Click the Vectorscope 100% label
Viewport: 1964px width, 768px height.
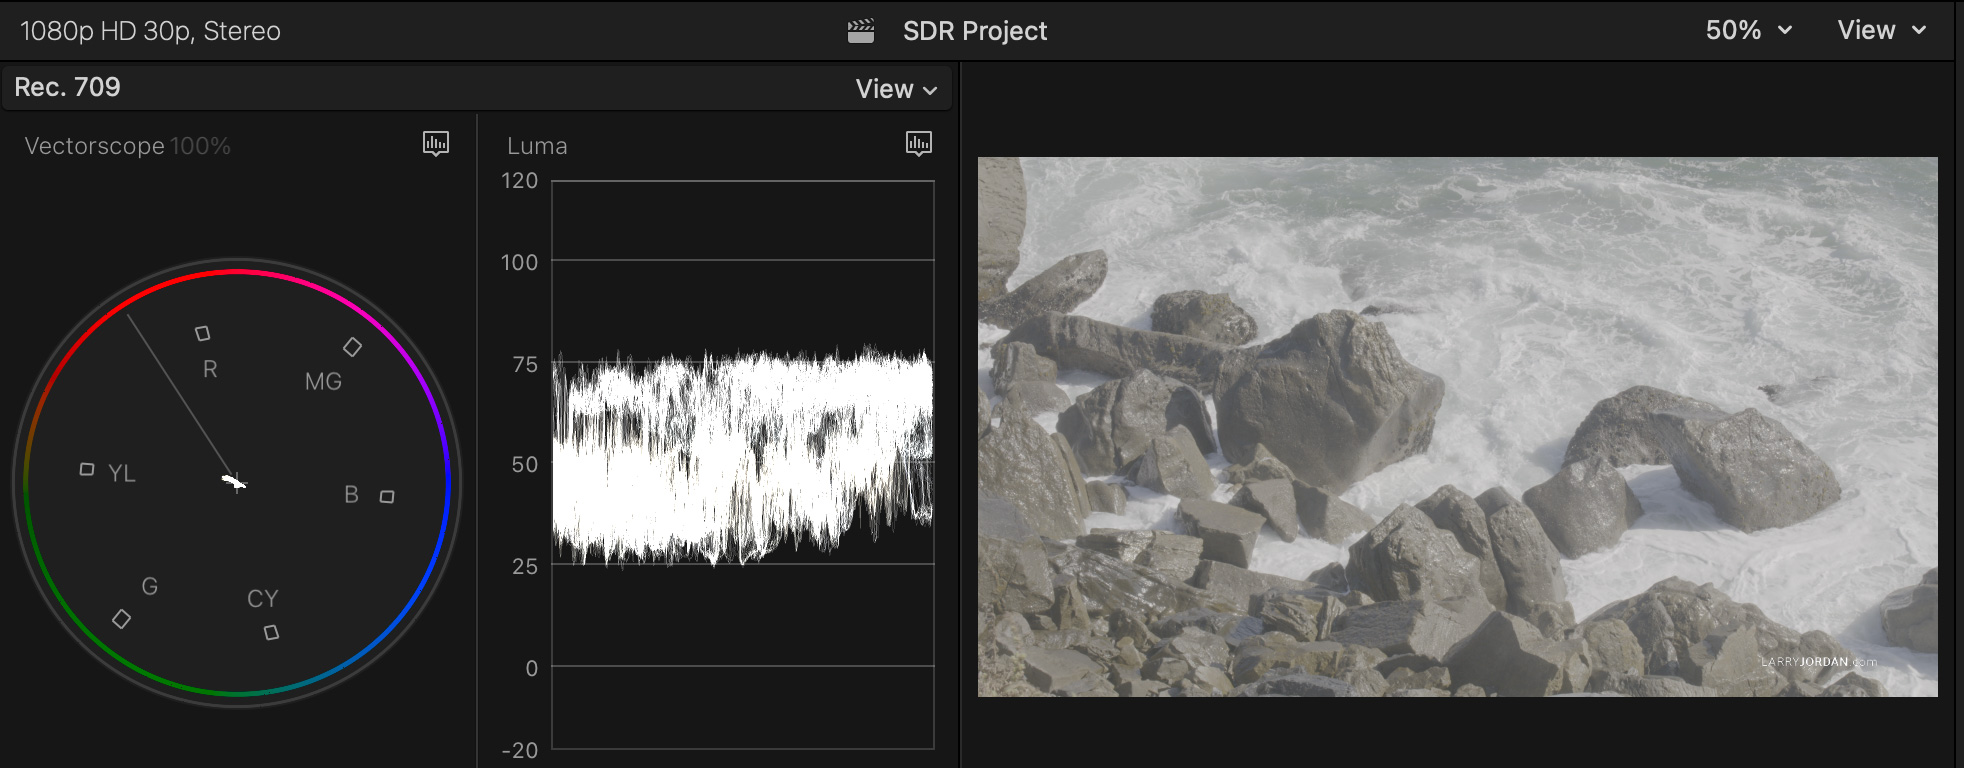[x=127, y=146]
